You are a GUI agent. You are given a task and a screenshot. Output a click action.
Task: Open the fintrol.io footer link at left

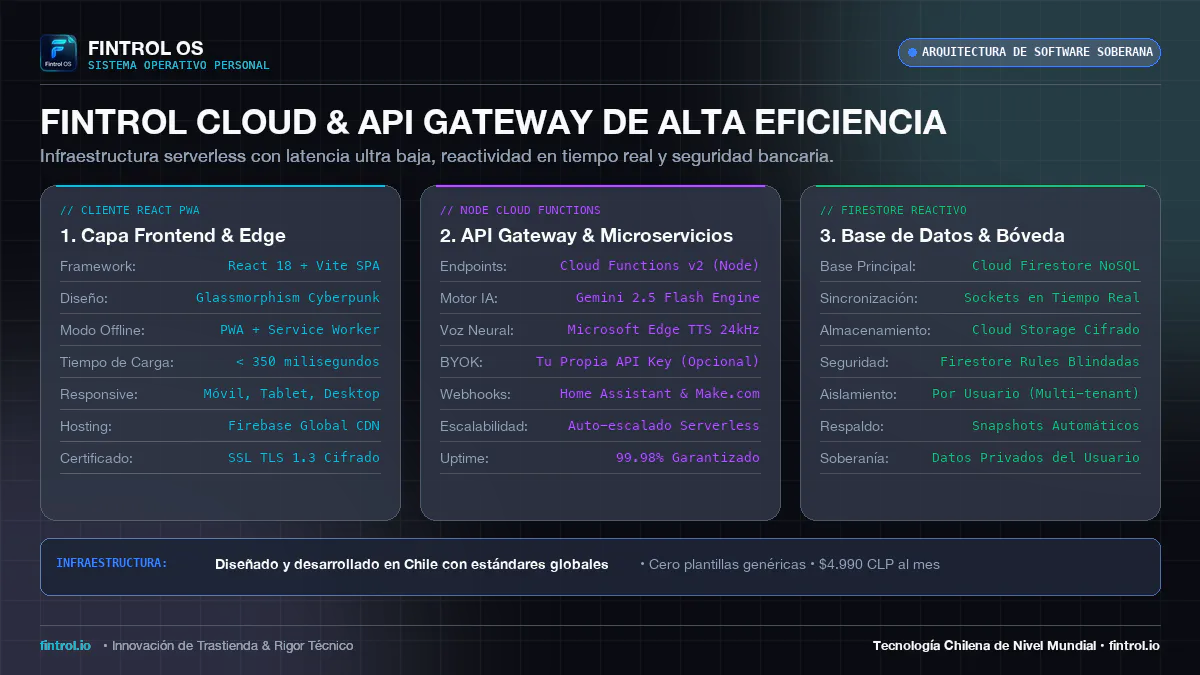click(x=65, y=645)
